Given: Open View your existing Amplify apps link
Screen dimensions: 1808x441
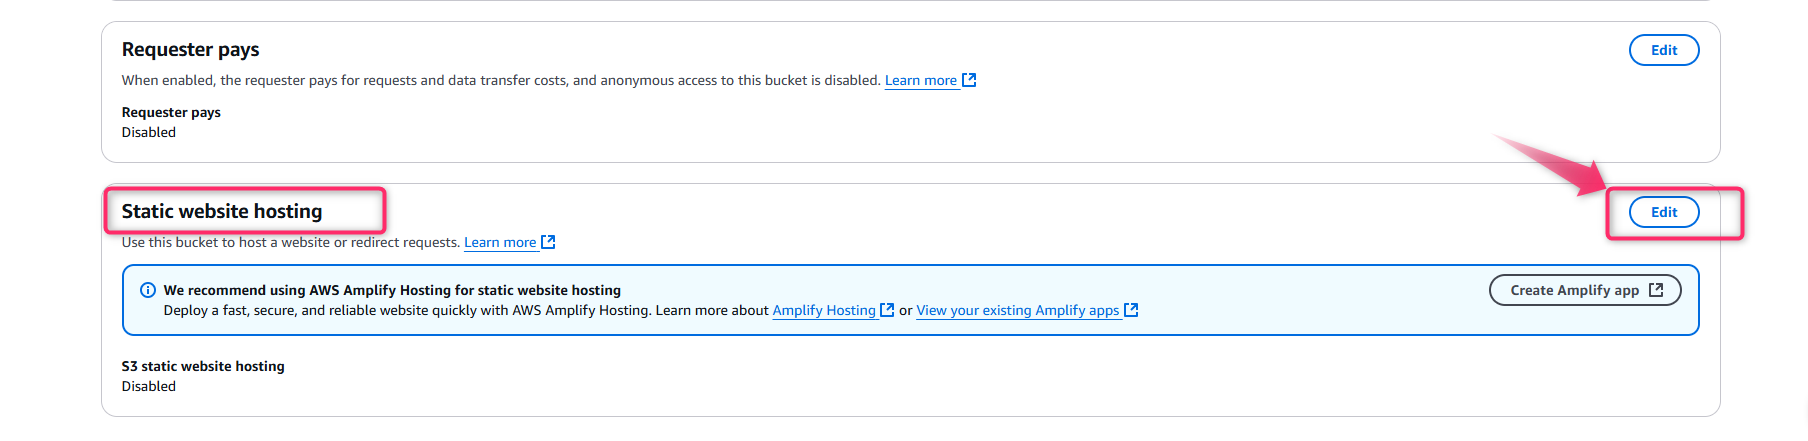Looking at the screenshot, I should tap(1018, 310).
